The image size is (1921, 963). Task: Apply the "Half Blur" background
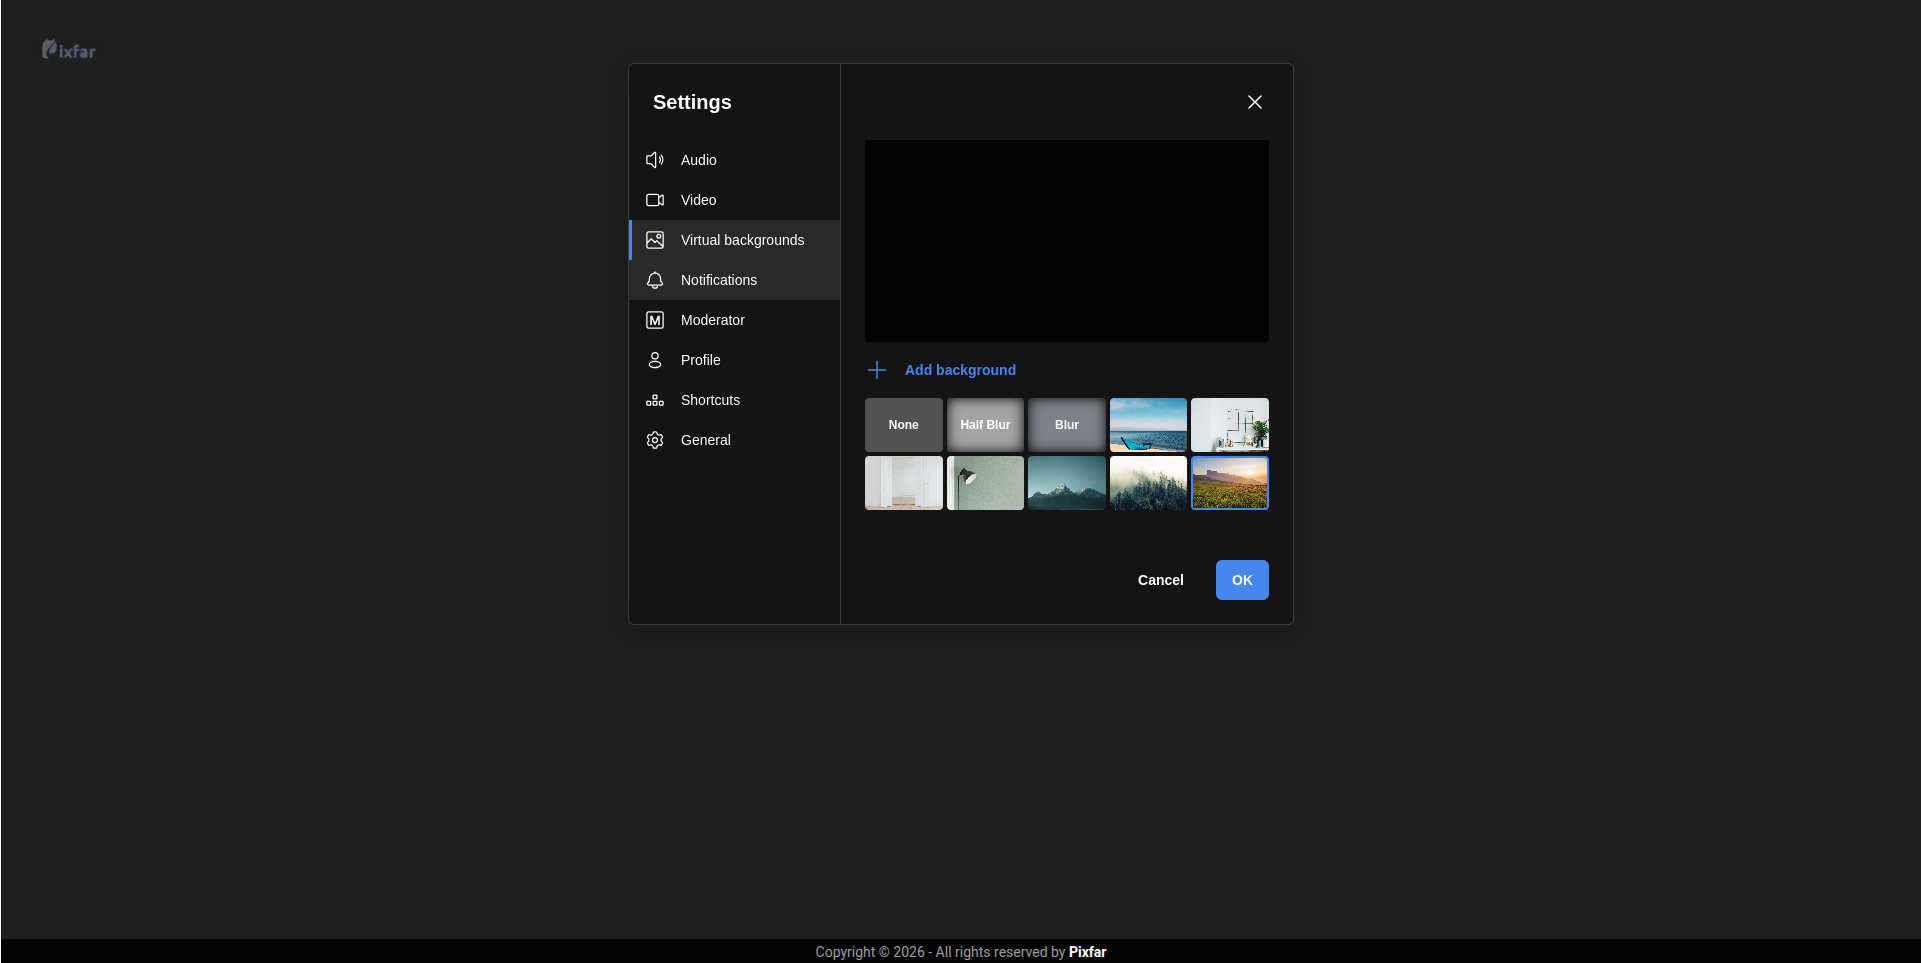coord(984,424)
